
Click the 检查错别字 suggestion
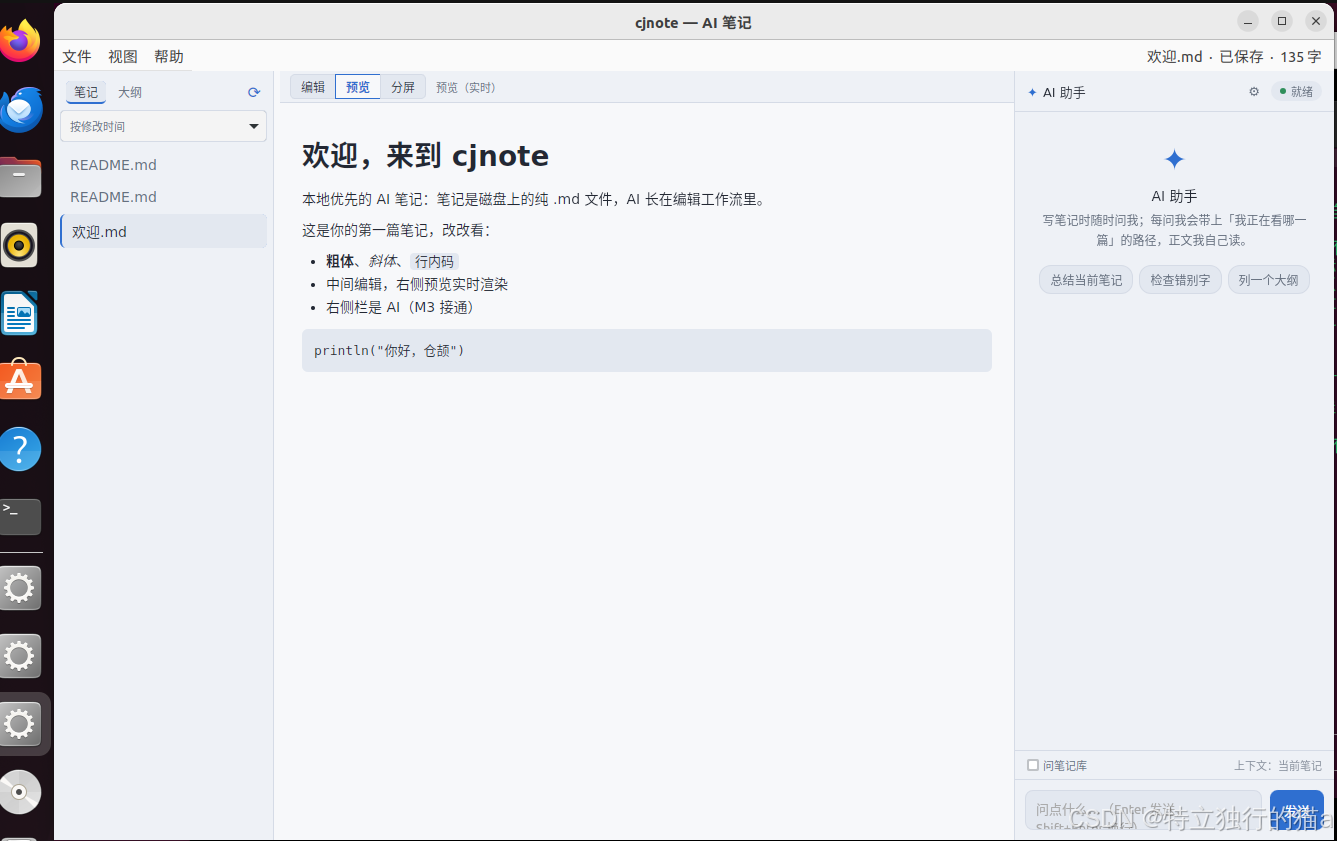coord(1180,280)
